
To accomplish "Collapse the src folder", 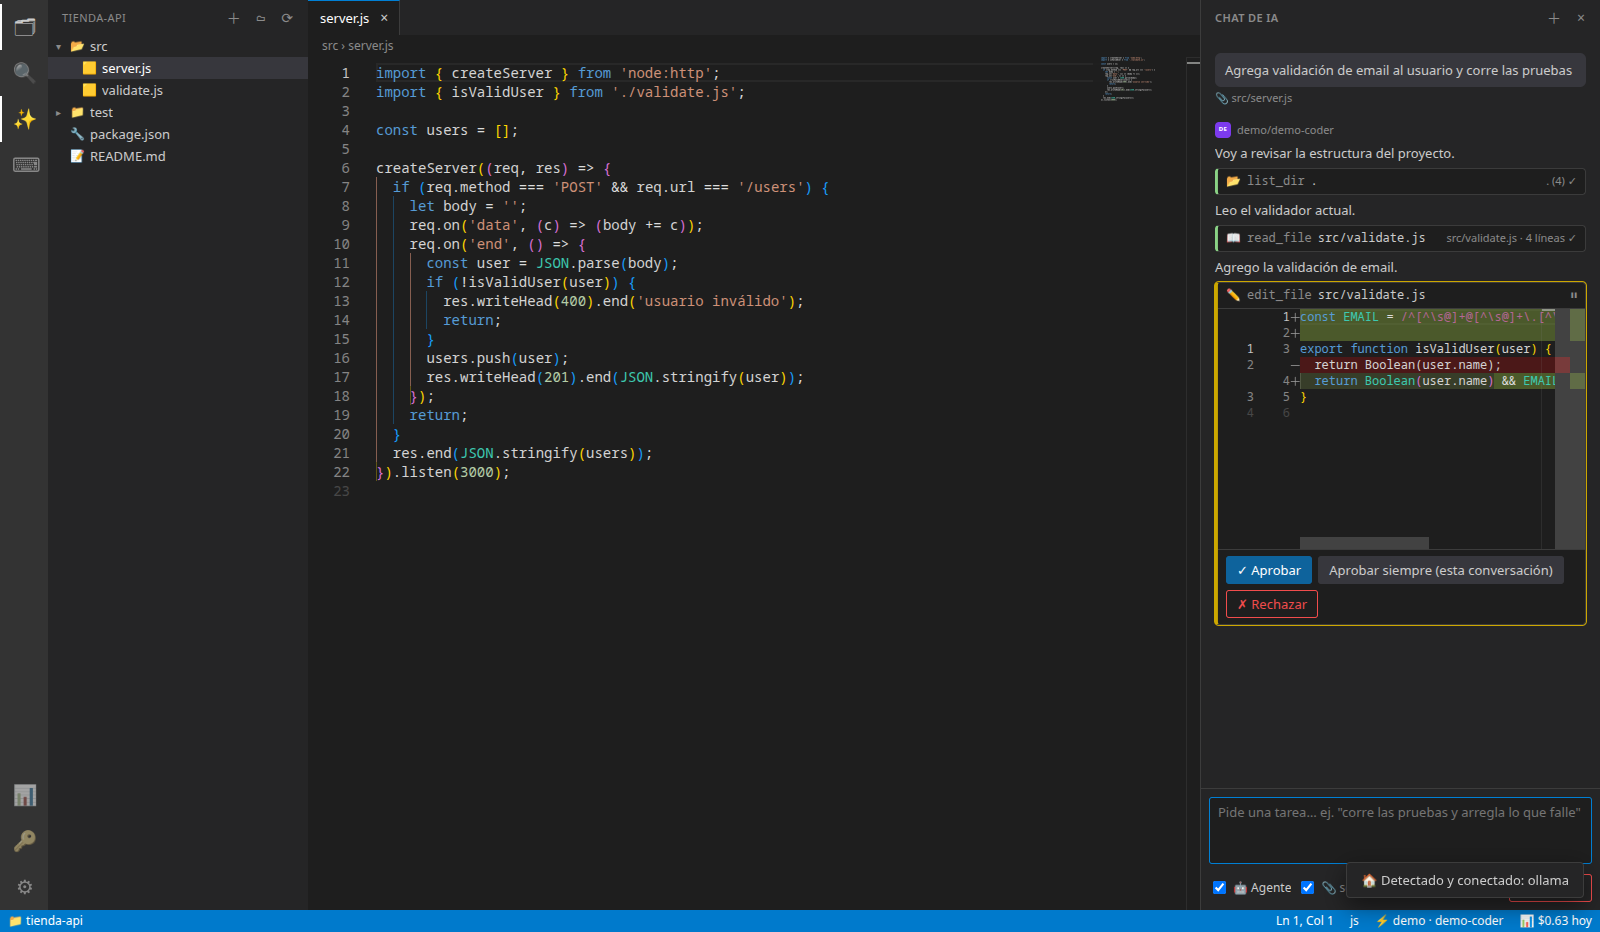I will click(x=58, y=47).
